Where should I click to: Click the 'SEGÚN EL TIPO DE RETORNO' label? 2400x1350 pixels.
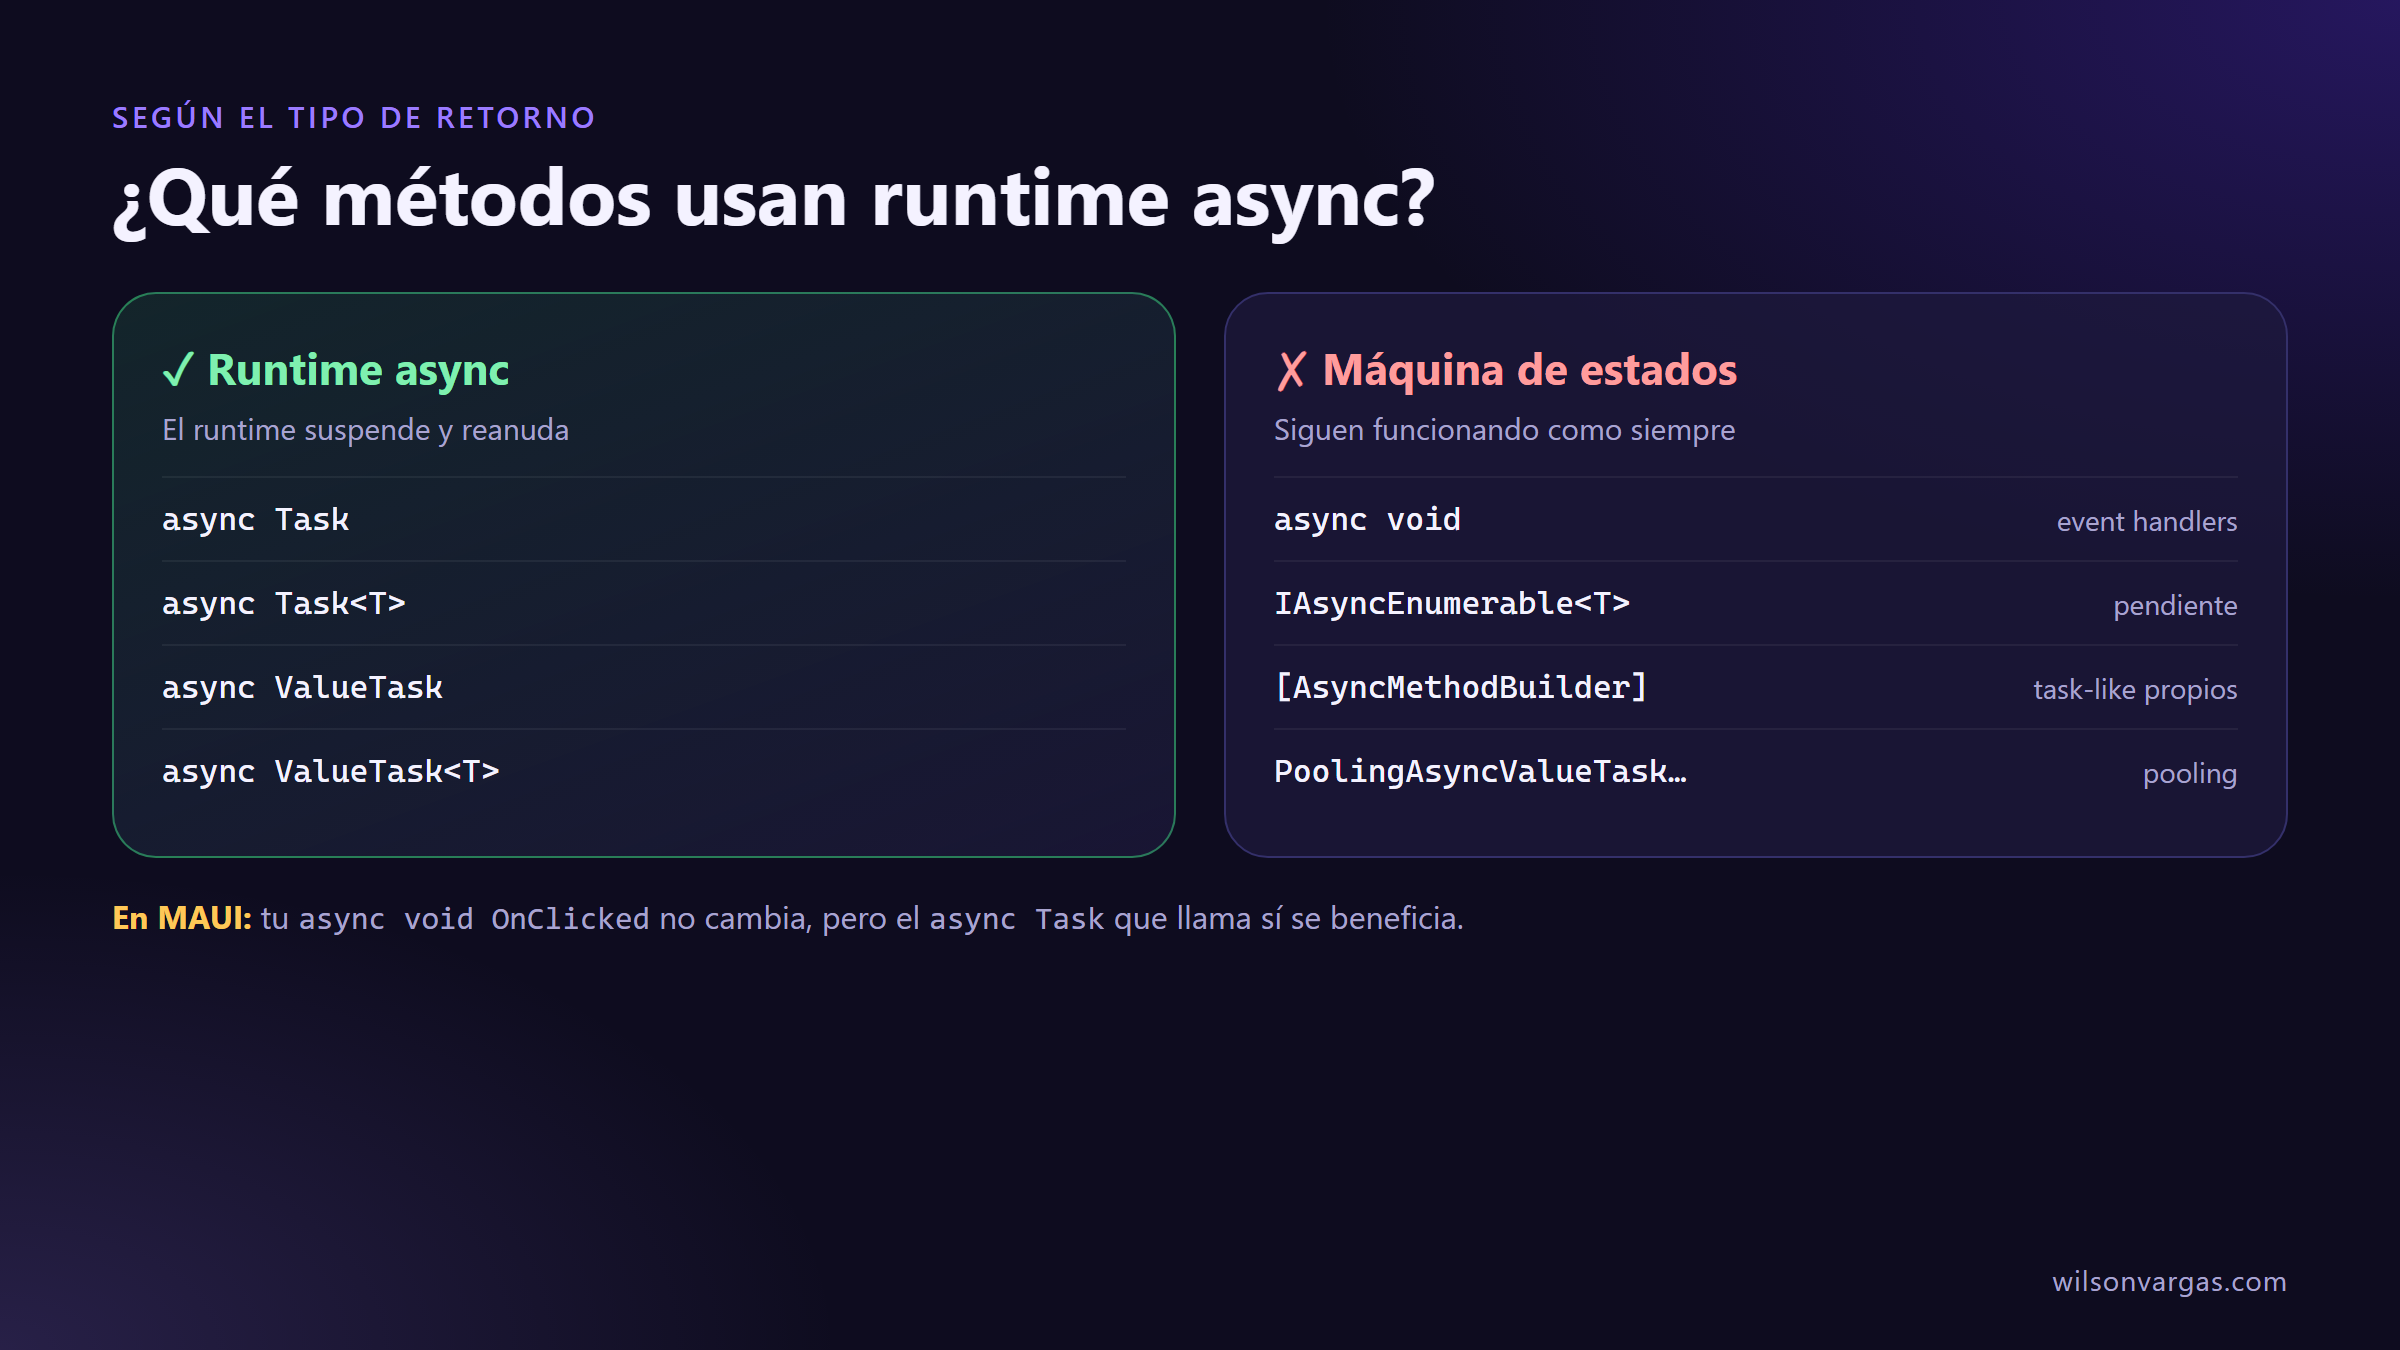354,118
